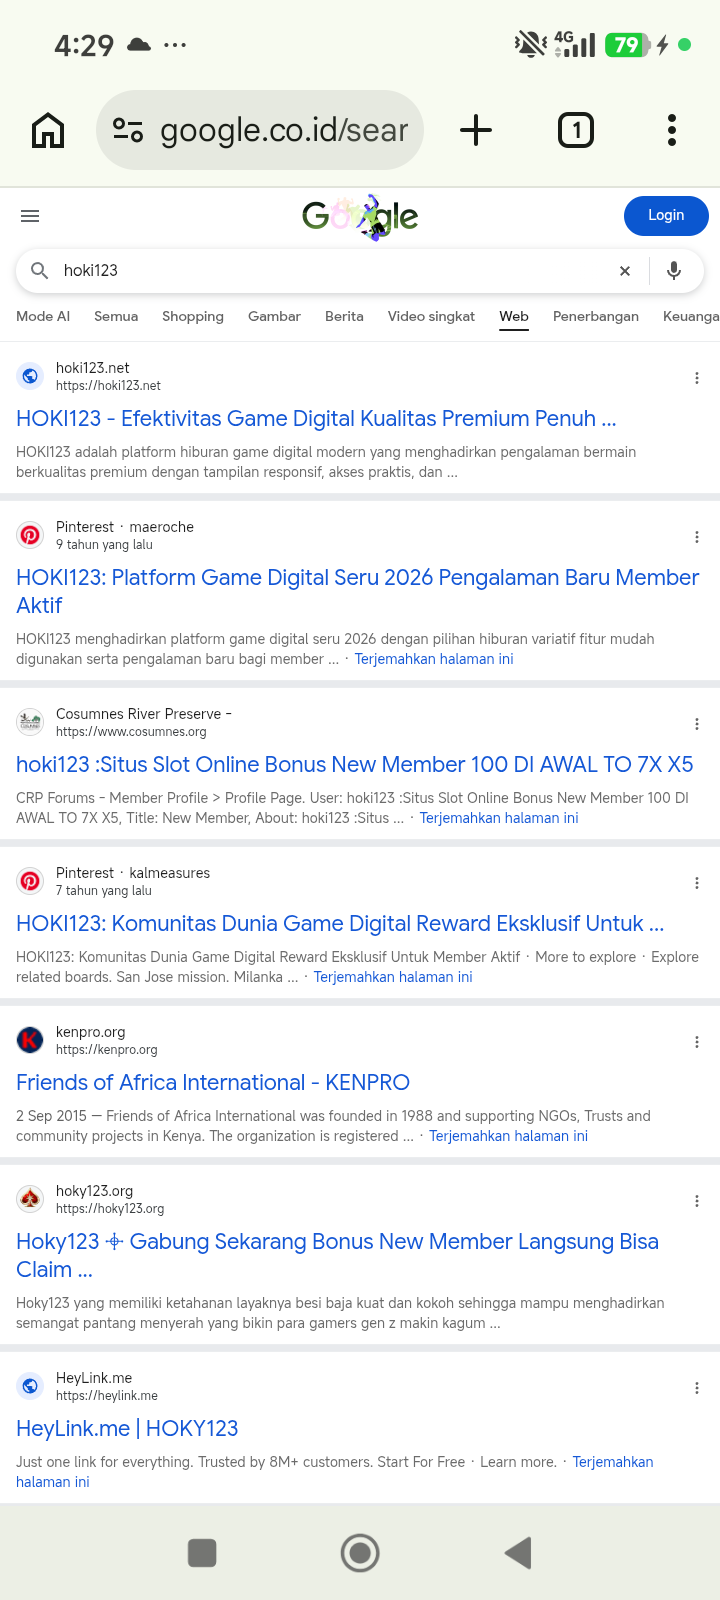
Task: Tap the browser home icon
Action: pyautogui.click(x=48, y=130)
